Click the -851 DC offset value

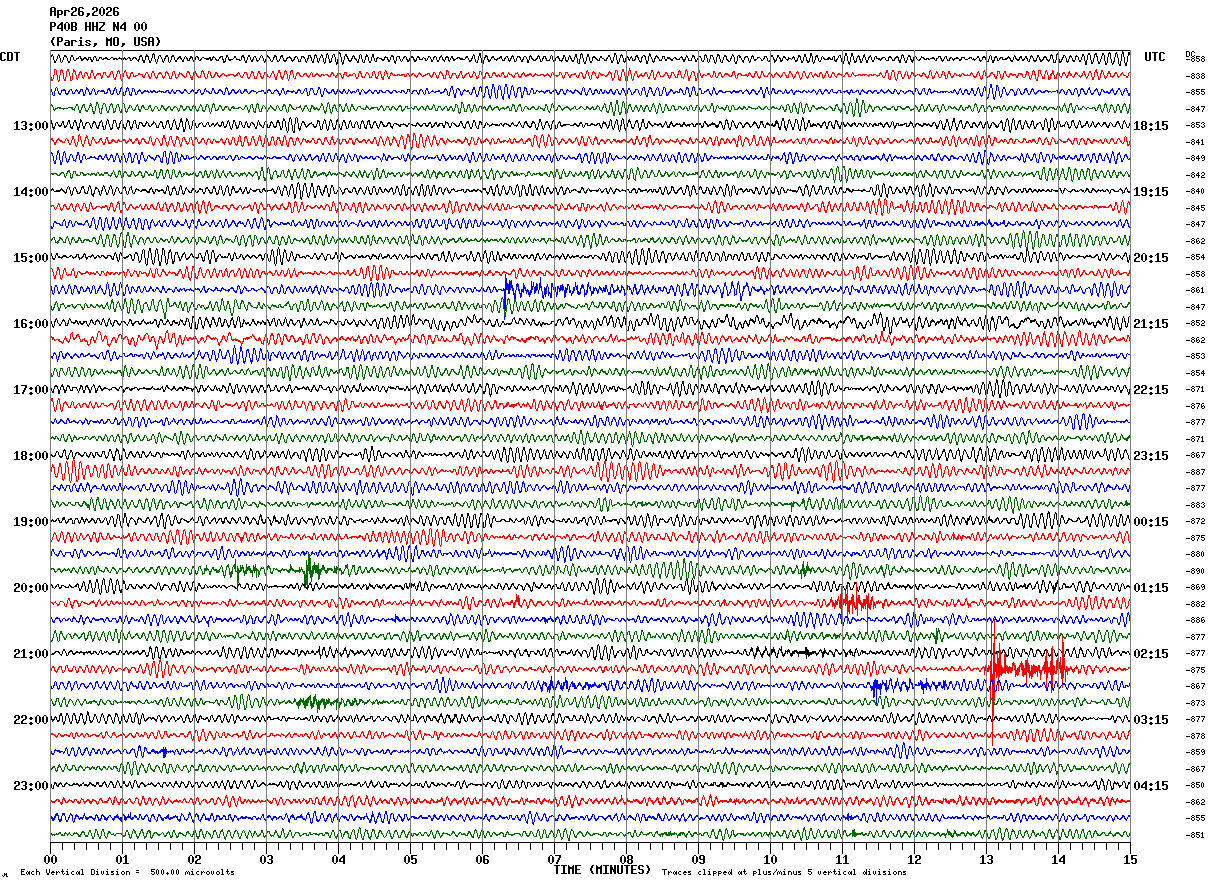1195,835
